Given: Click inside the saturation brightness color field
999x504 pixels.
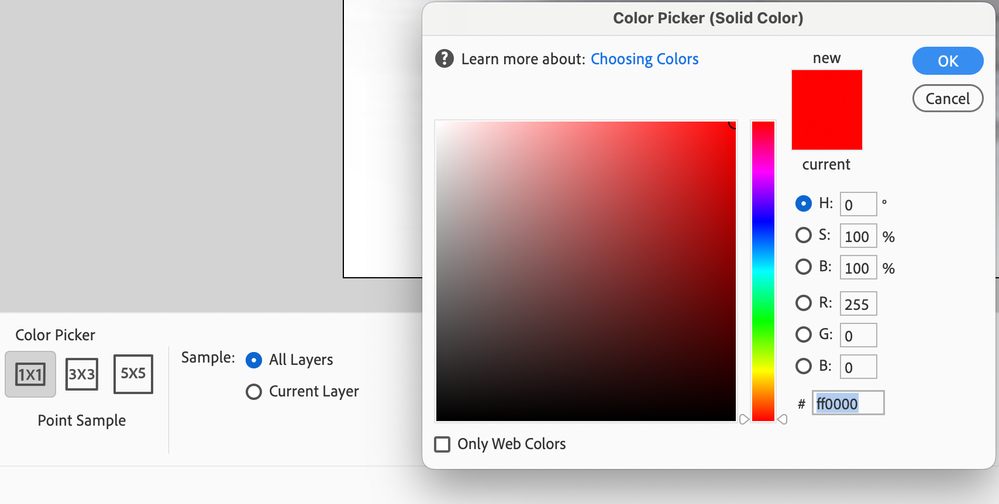Looking at the screenshot, I should (585, 270).
